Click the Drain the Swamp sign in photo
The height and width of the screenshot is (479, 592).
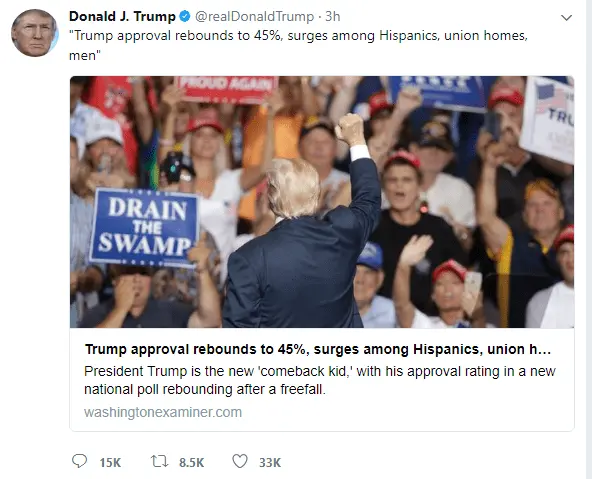coord(144,228)
